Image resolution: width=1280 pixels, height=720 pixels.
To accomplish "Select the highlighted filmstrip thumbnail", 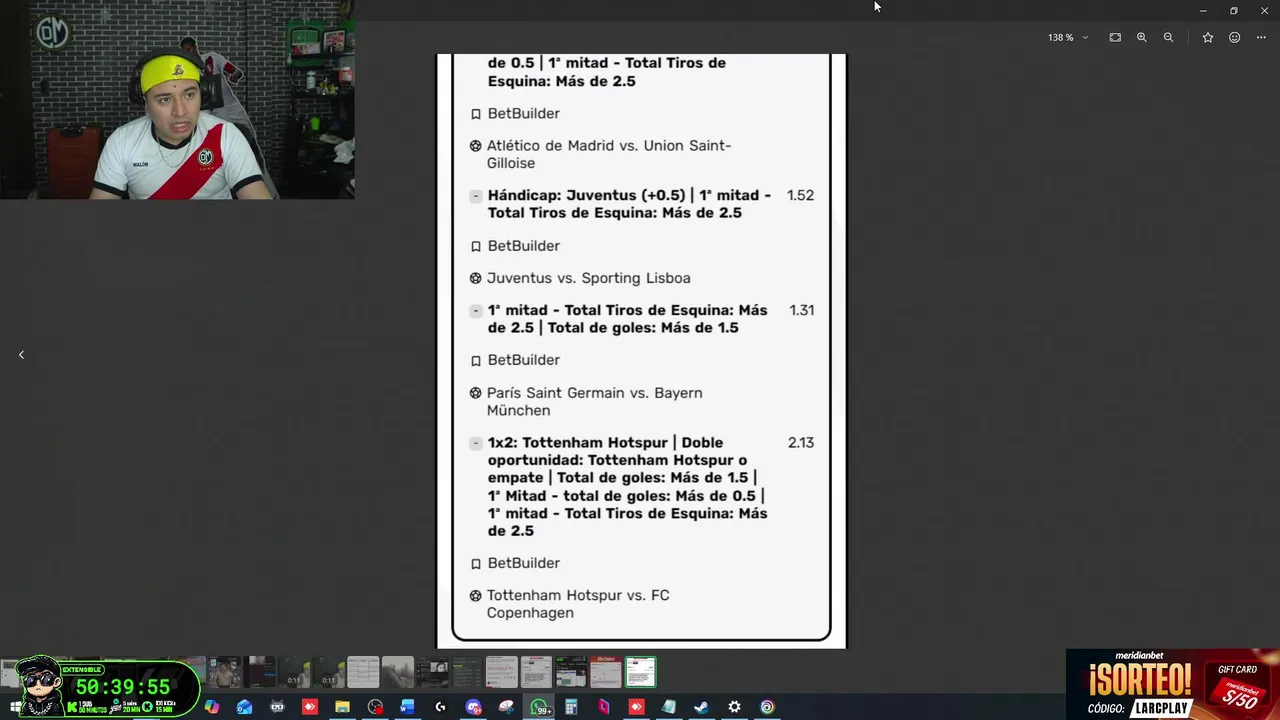I will (641, 672).
